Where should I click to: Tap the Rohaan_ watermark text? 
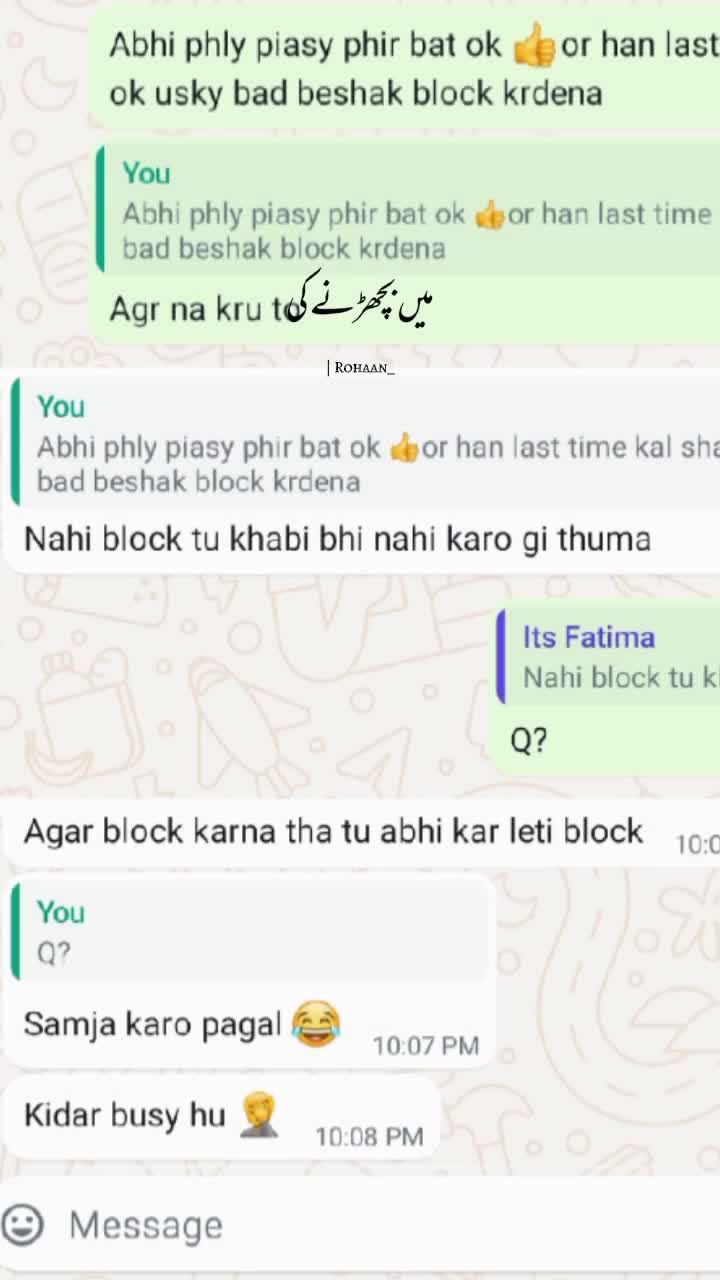click(x=362, y=368)
